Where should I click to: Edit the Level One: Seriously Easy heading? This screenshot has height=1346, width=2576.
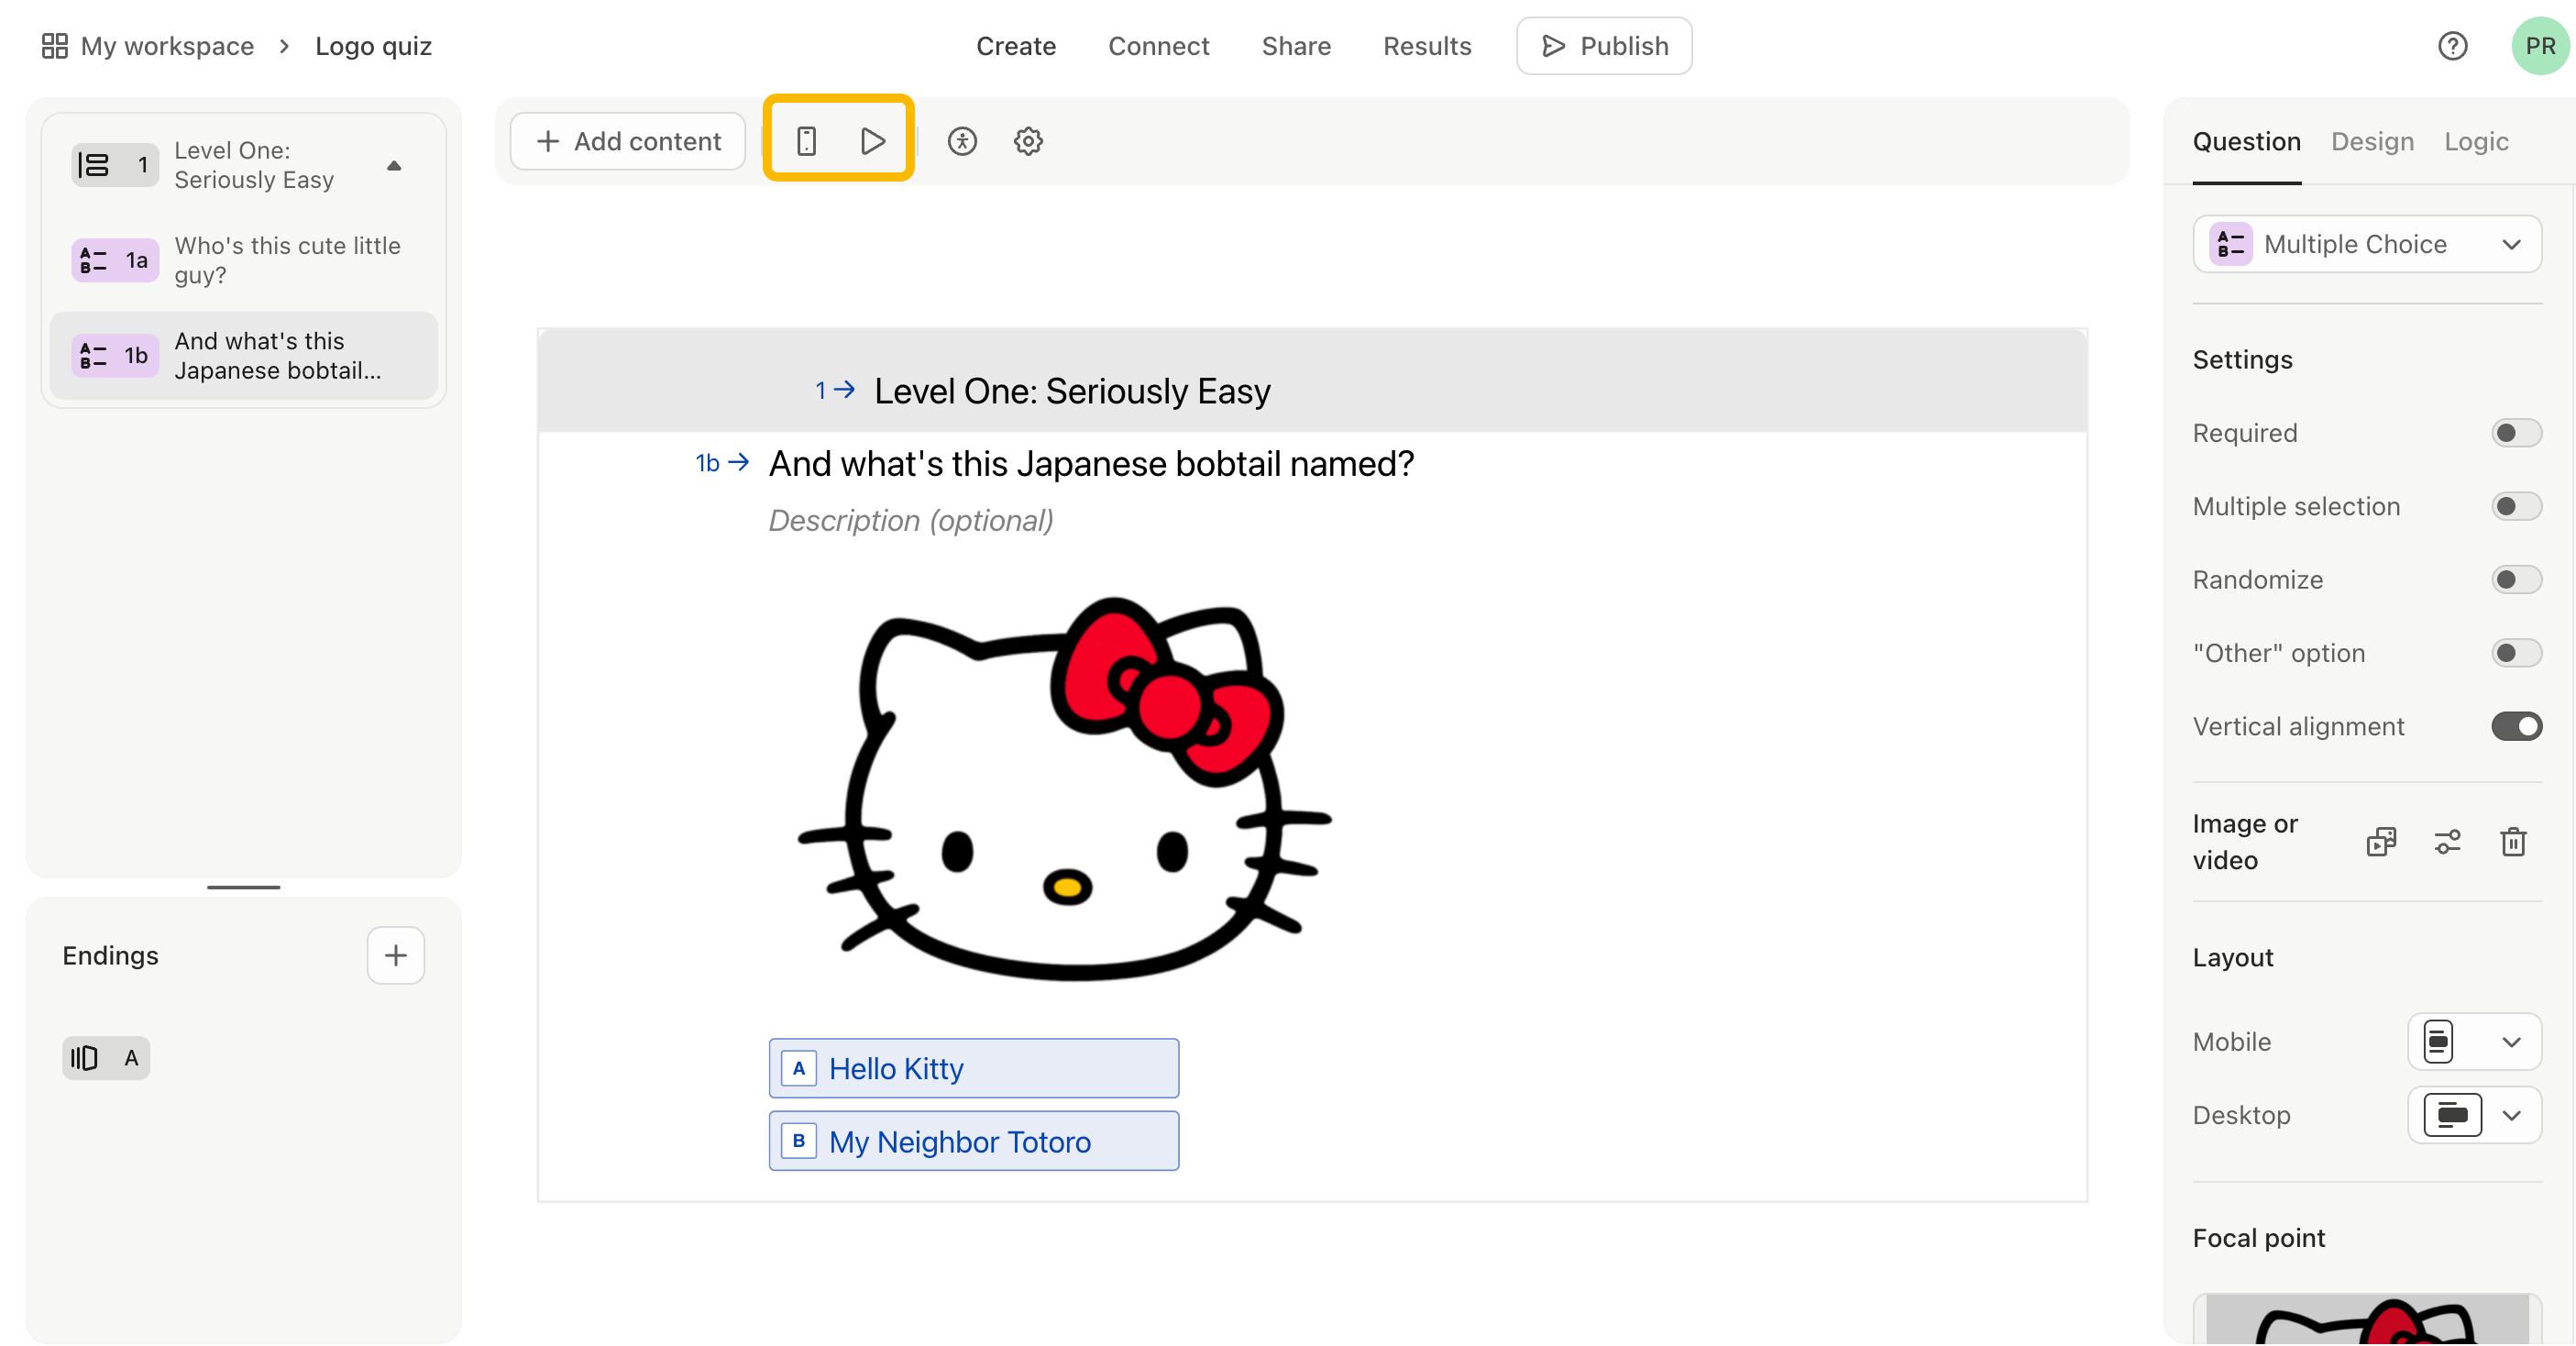(1072, 391)
